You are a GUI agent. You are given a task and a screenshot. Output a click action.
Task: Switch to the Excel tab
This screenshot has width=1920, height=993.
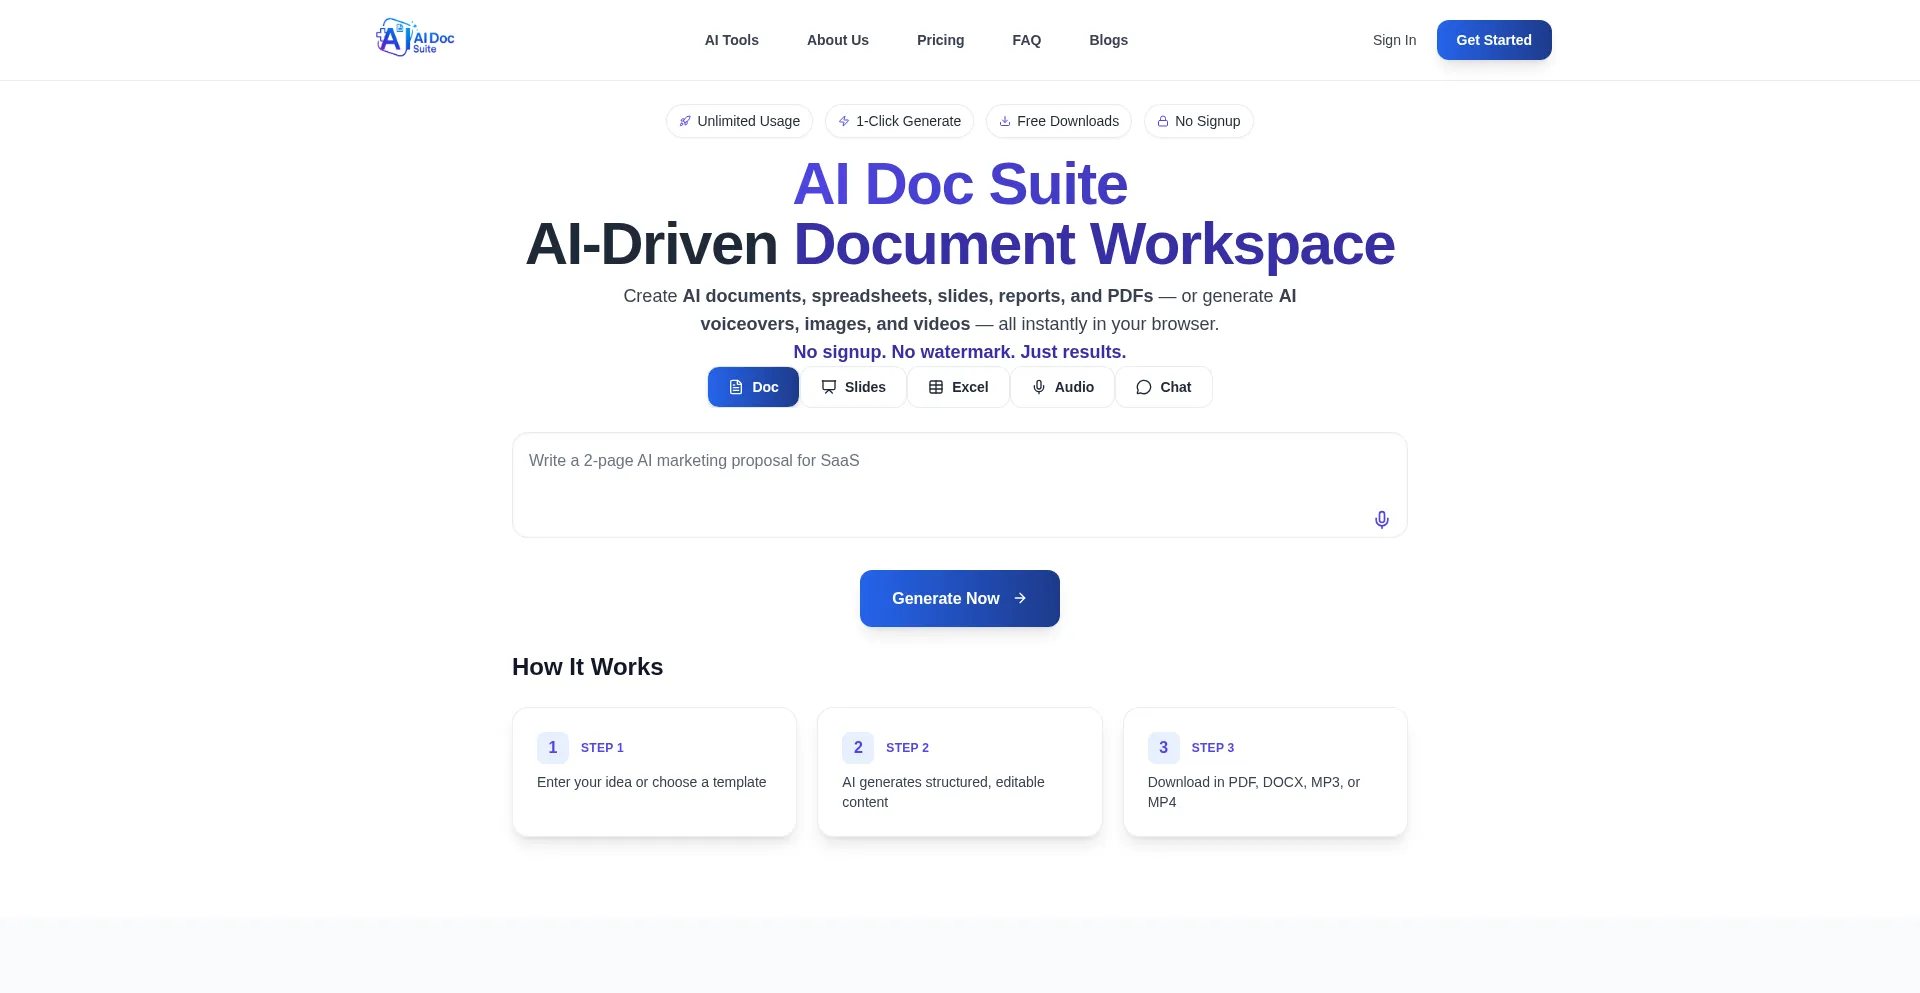pos(958,387)
